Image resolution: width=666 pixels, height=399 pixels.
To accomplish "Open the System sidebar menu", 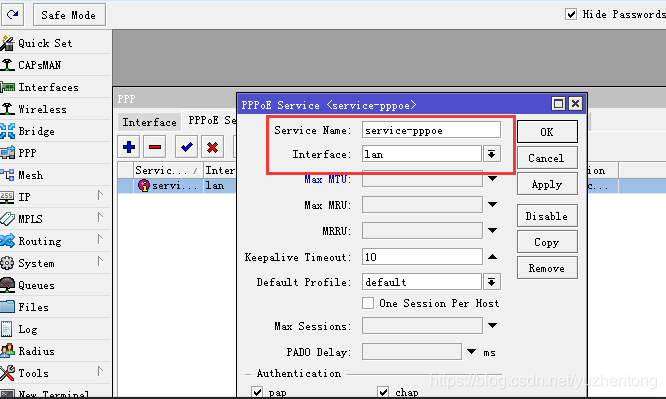I will tap(36, 263).
